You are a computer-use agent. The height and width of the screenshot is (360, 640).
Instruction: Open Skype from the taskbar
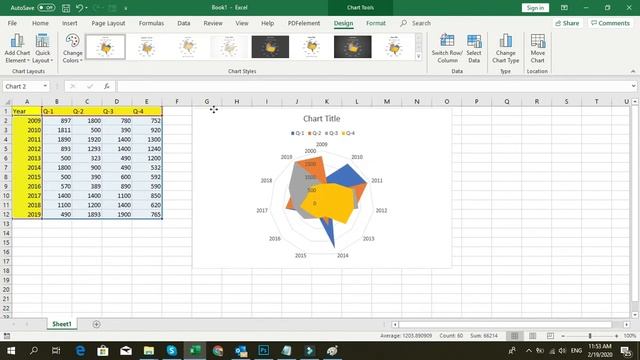point(172,351)
